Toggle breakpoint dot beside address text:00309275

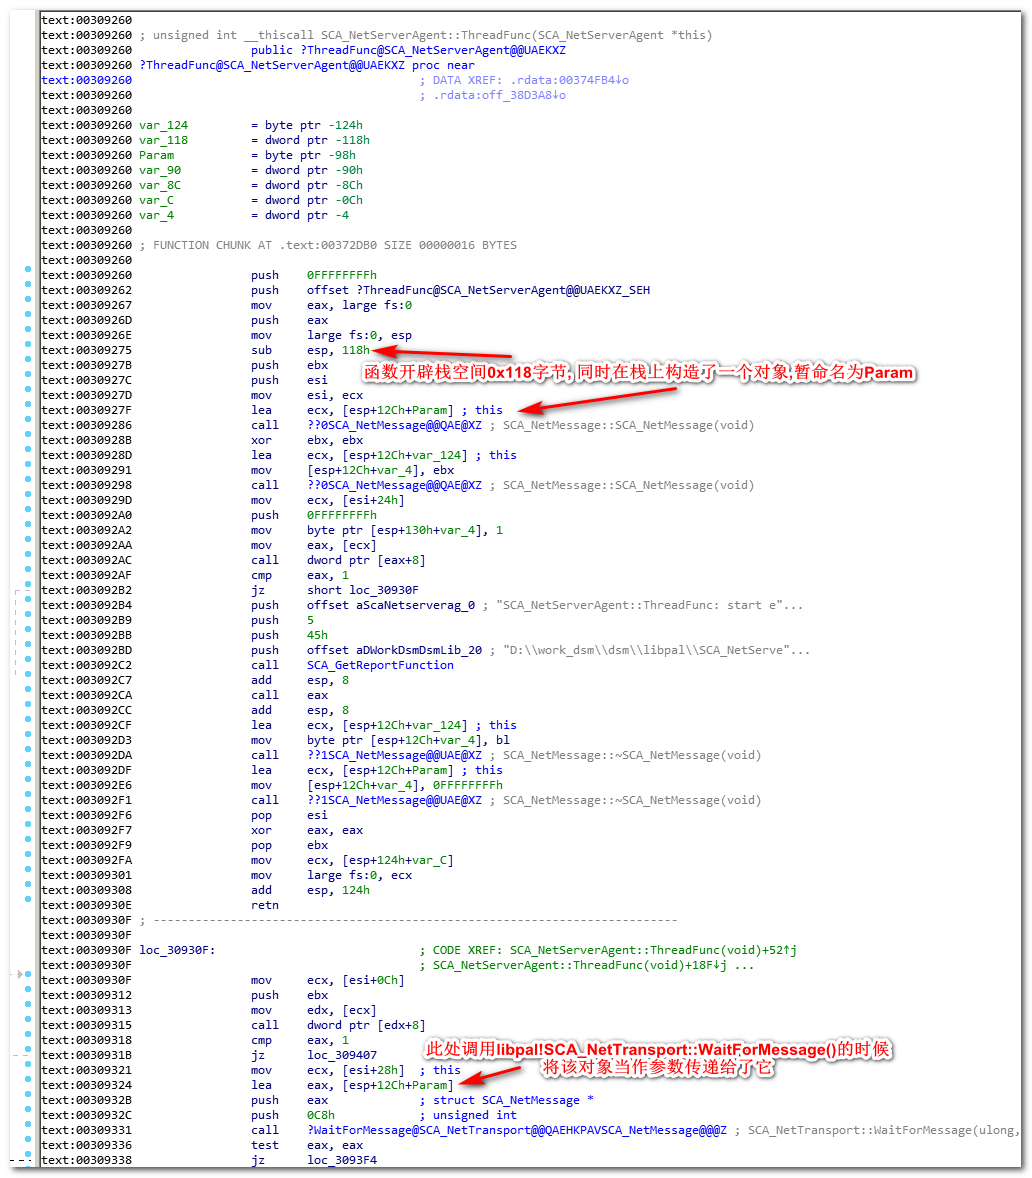pos(28,344)
